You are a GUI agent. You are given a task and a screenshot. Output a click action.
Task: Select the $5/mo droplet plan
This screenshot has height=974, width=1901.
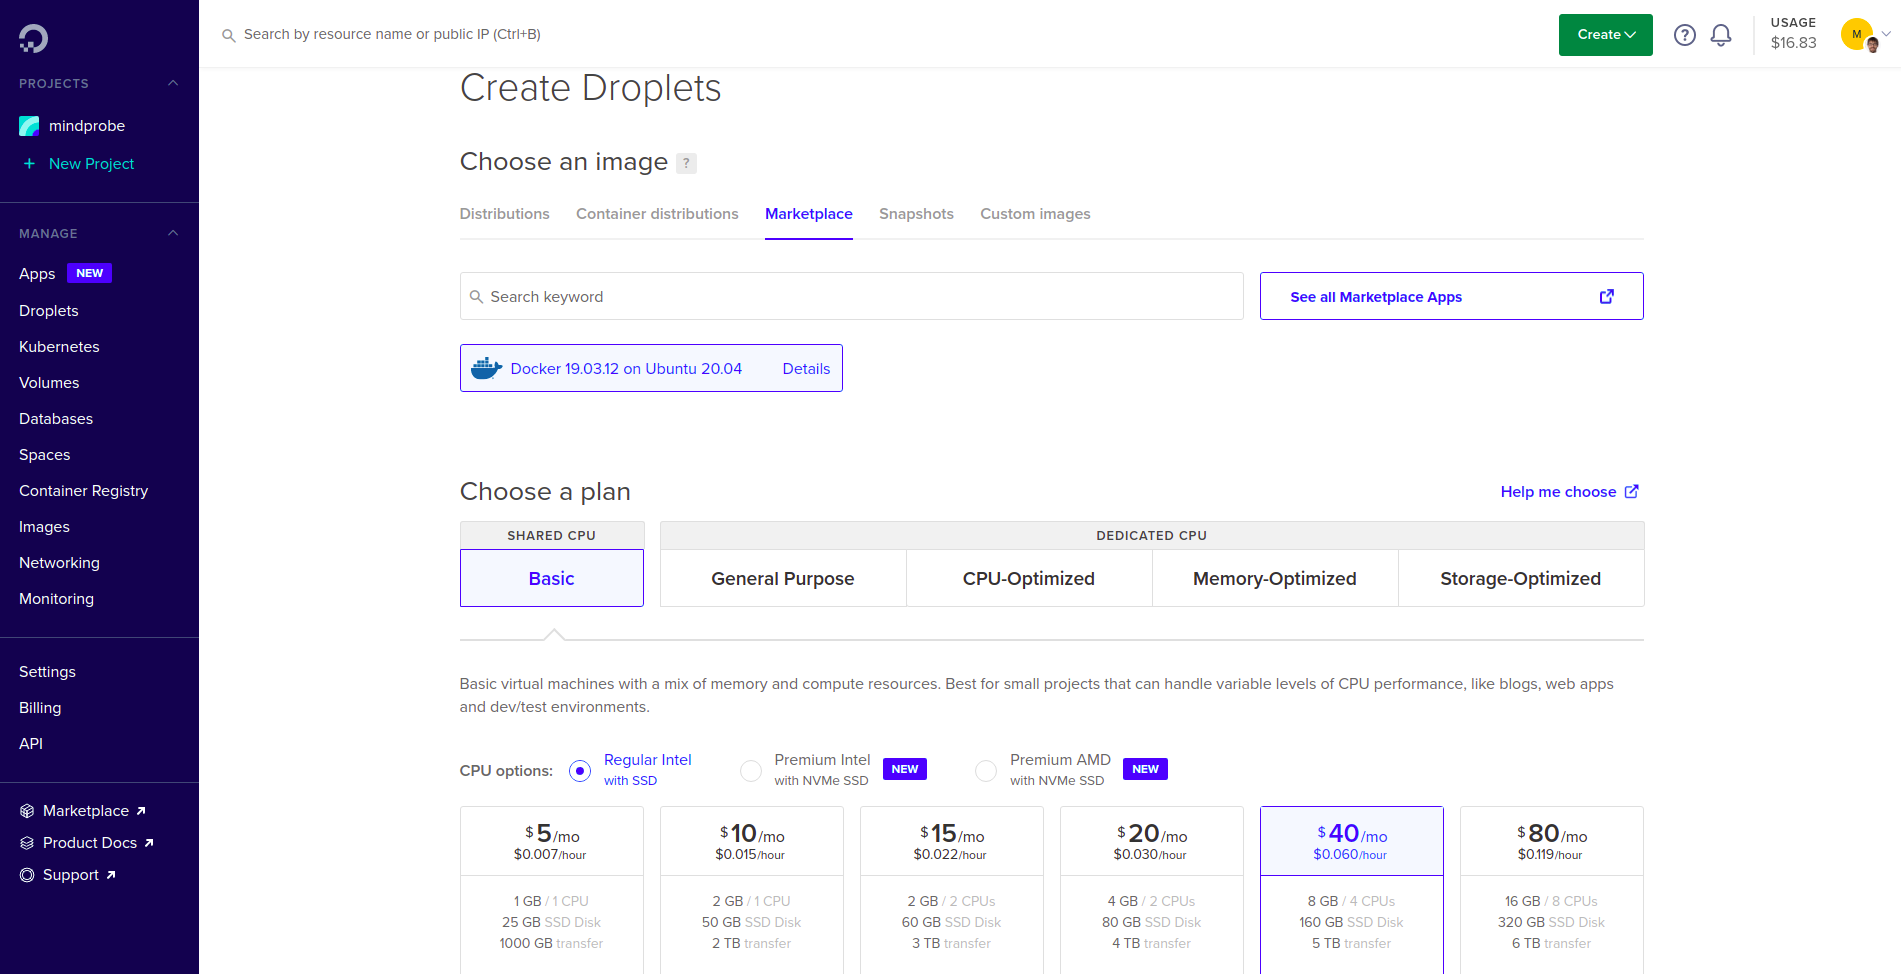(x=552, y=890)
